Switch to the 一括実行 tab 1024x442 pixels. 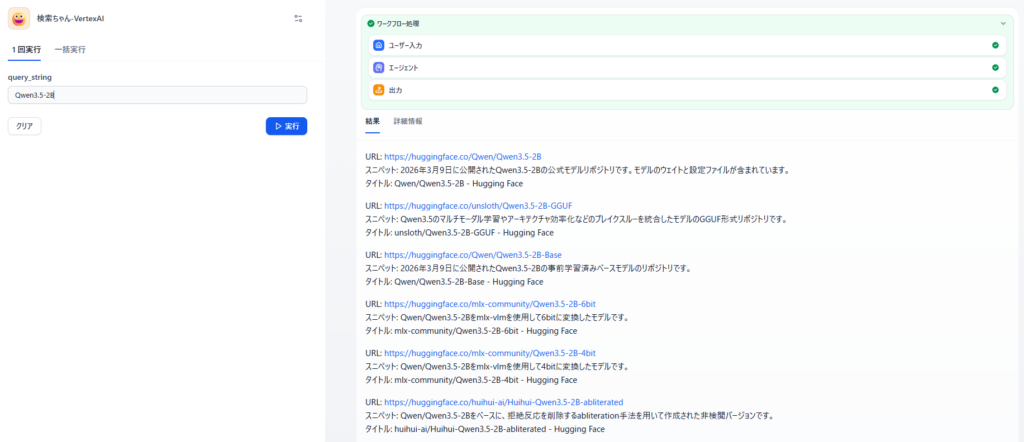70,49
